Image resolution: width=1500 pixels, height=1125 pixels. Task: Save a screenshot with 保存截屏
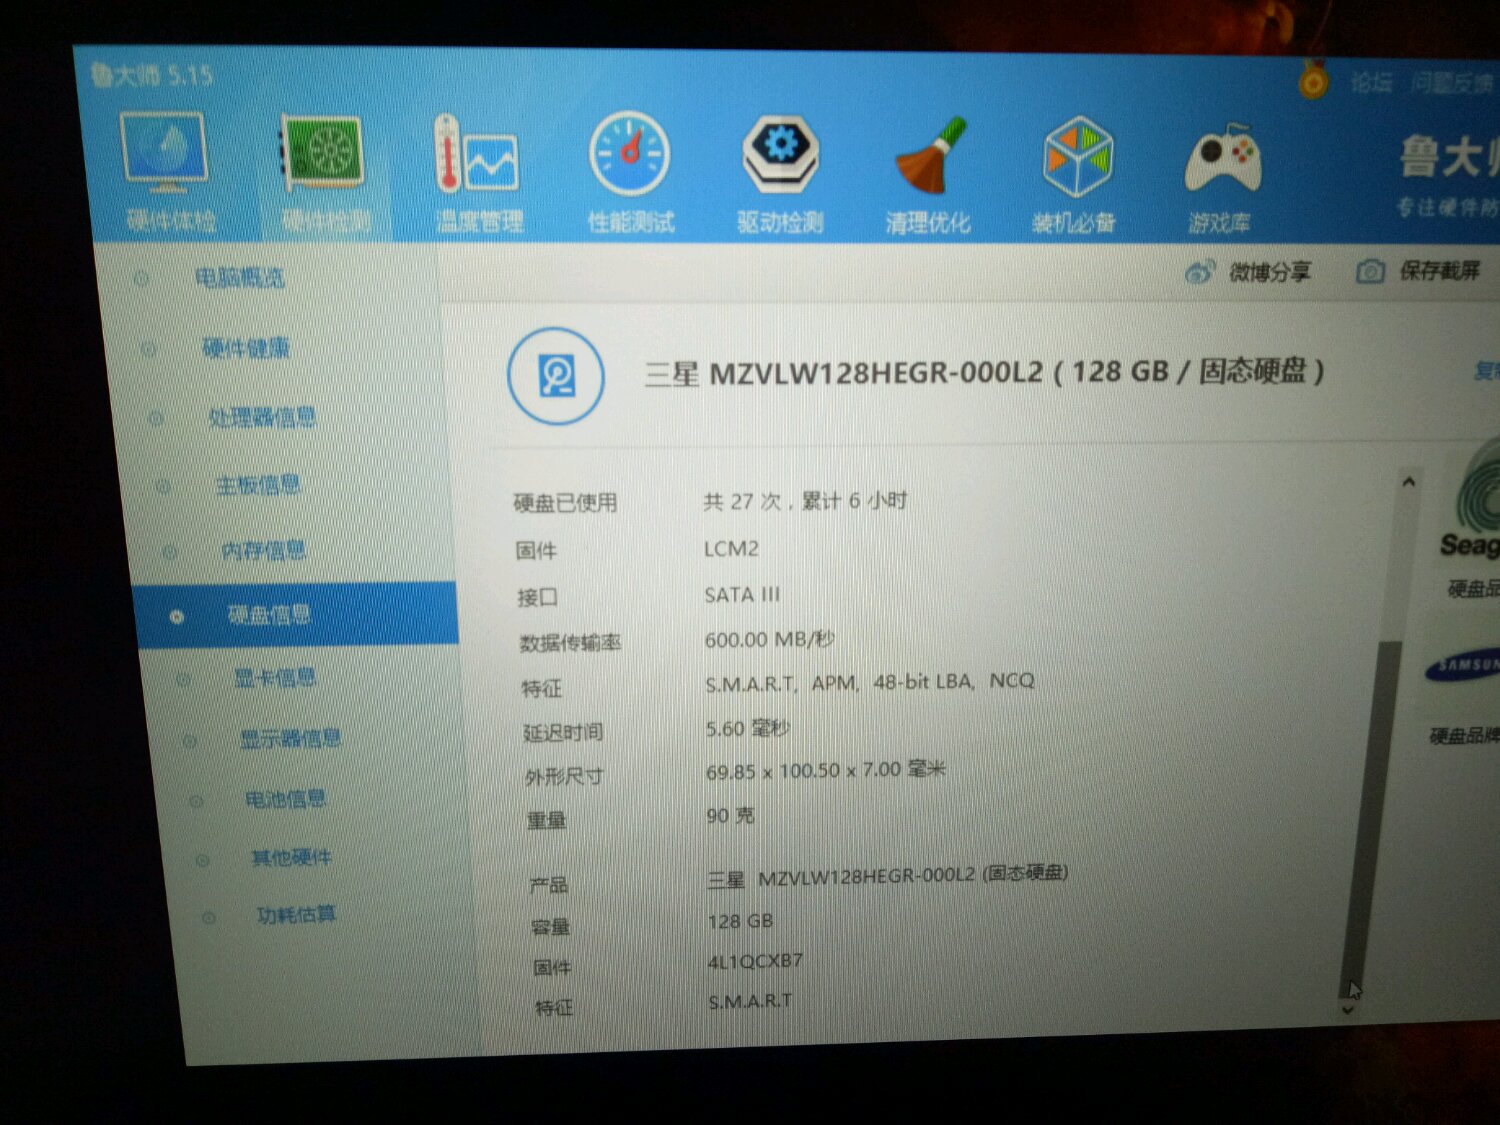click(x=1419, y=270)
